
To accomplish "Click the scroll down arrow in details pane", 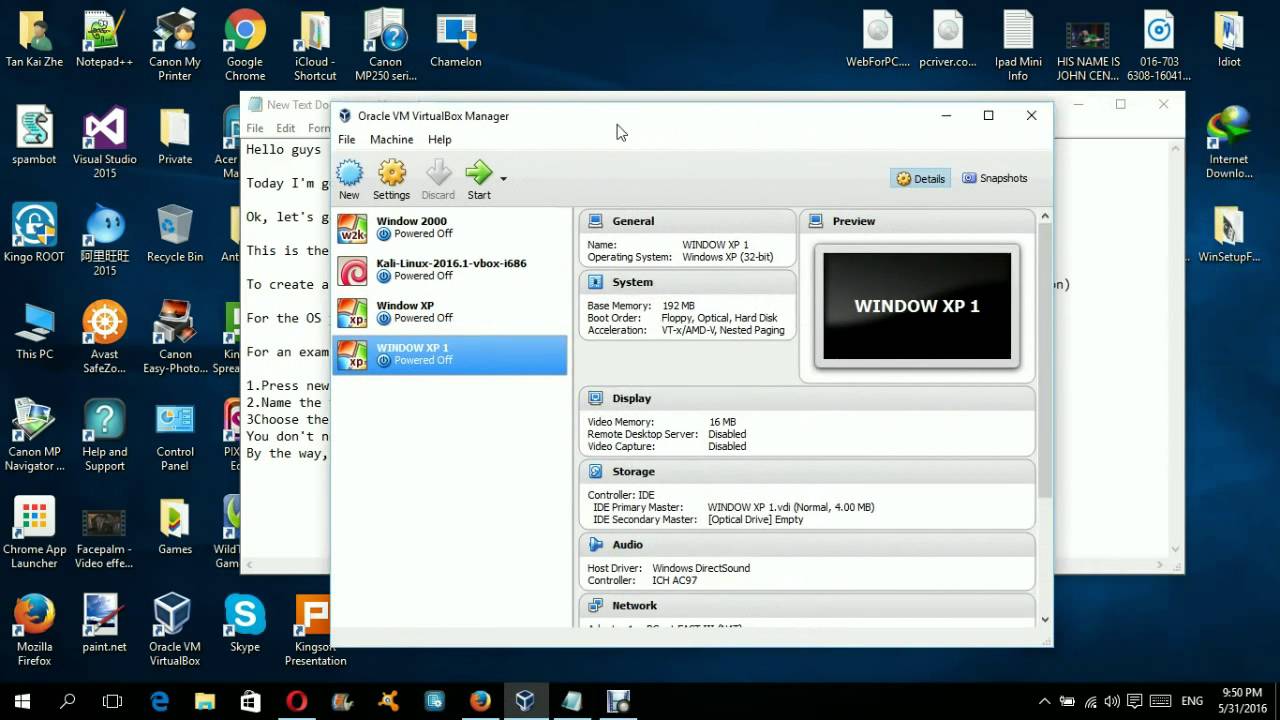I will [1045, 619].
